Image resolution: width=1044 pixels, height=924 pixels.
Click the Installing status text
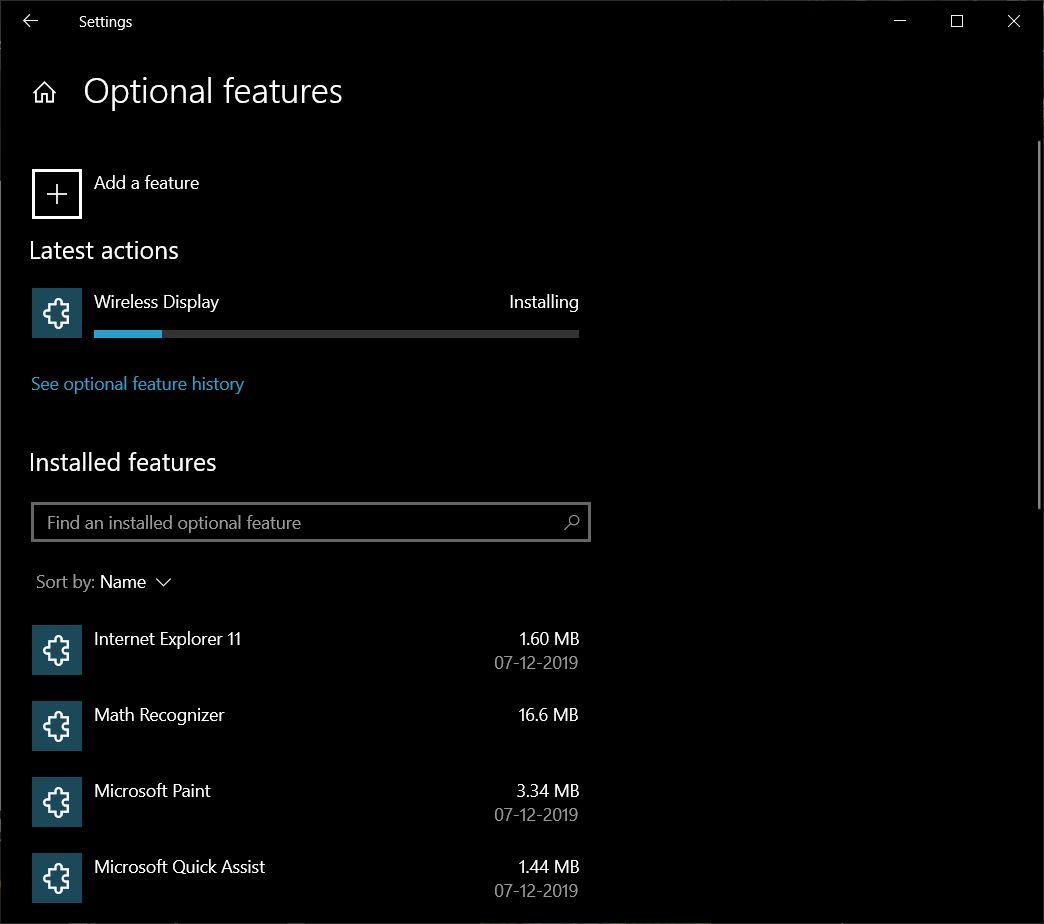click(x=544, y=302)
